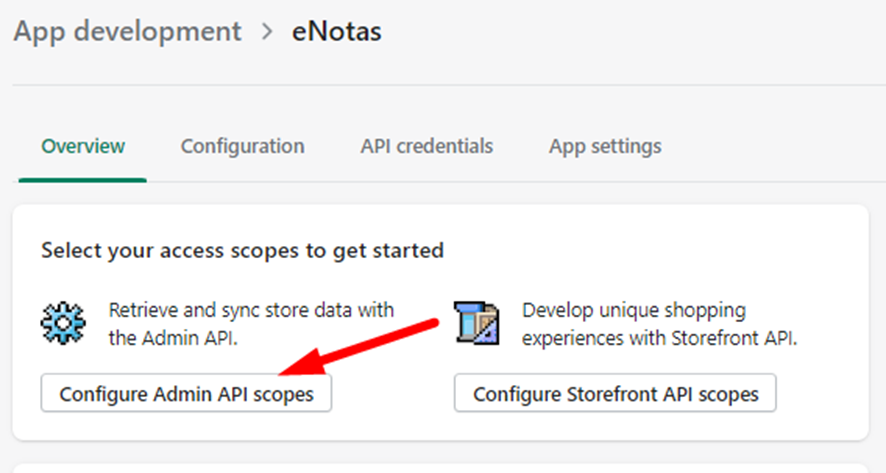
Task: Click the breadcrumb chevron separator after App development
Action: 267,32
